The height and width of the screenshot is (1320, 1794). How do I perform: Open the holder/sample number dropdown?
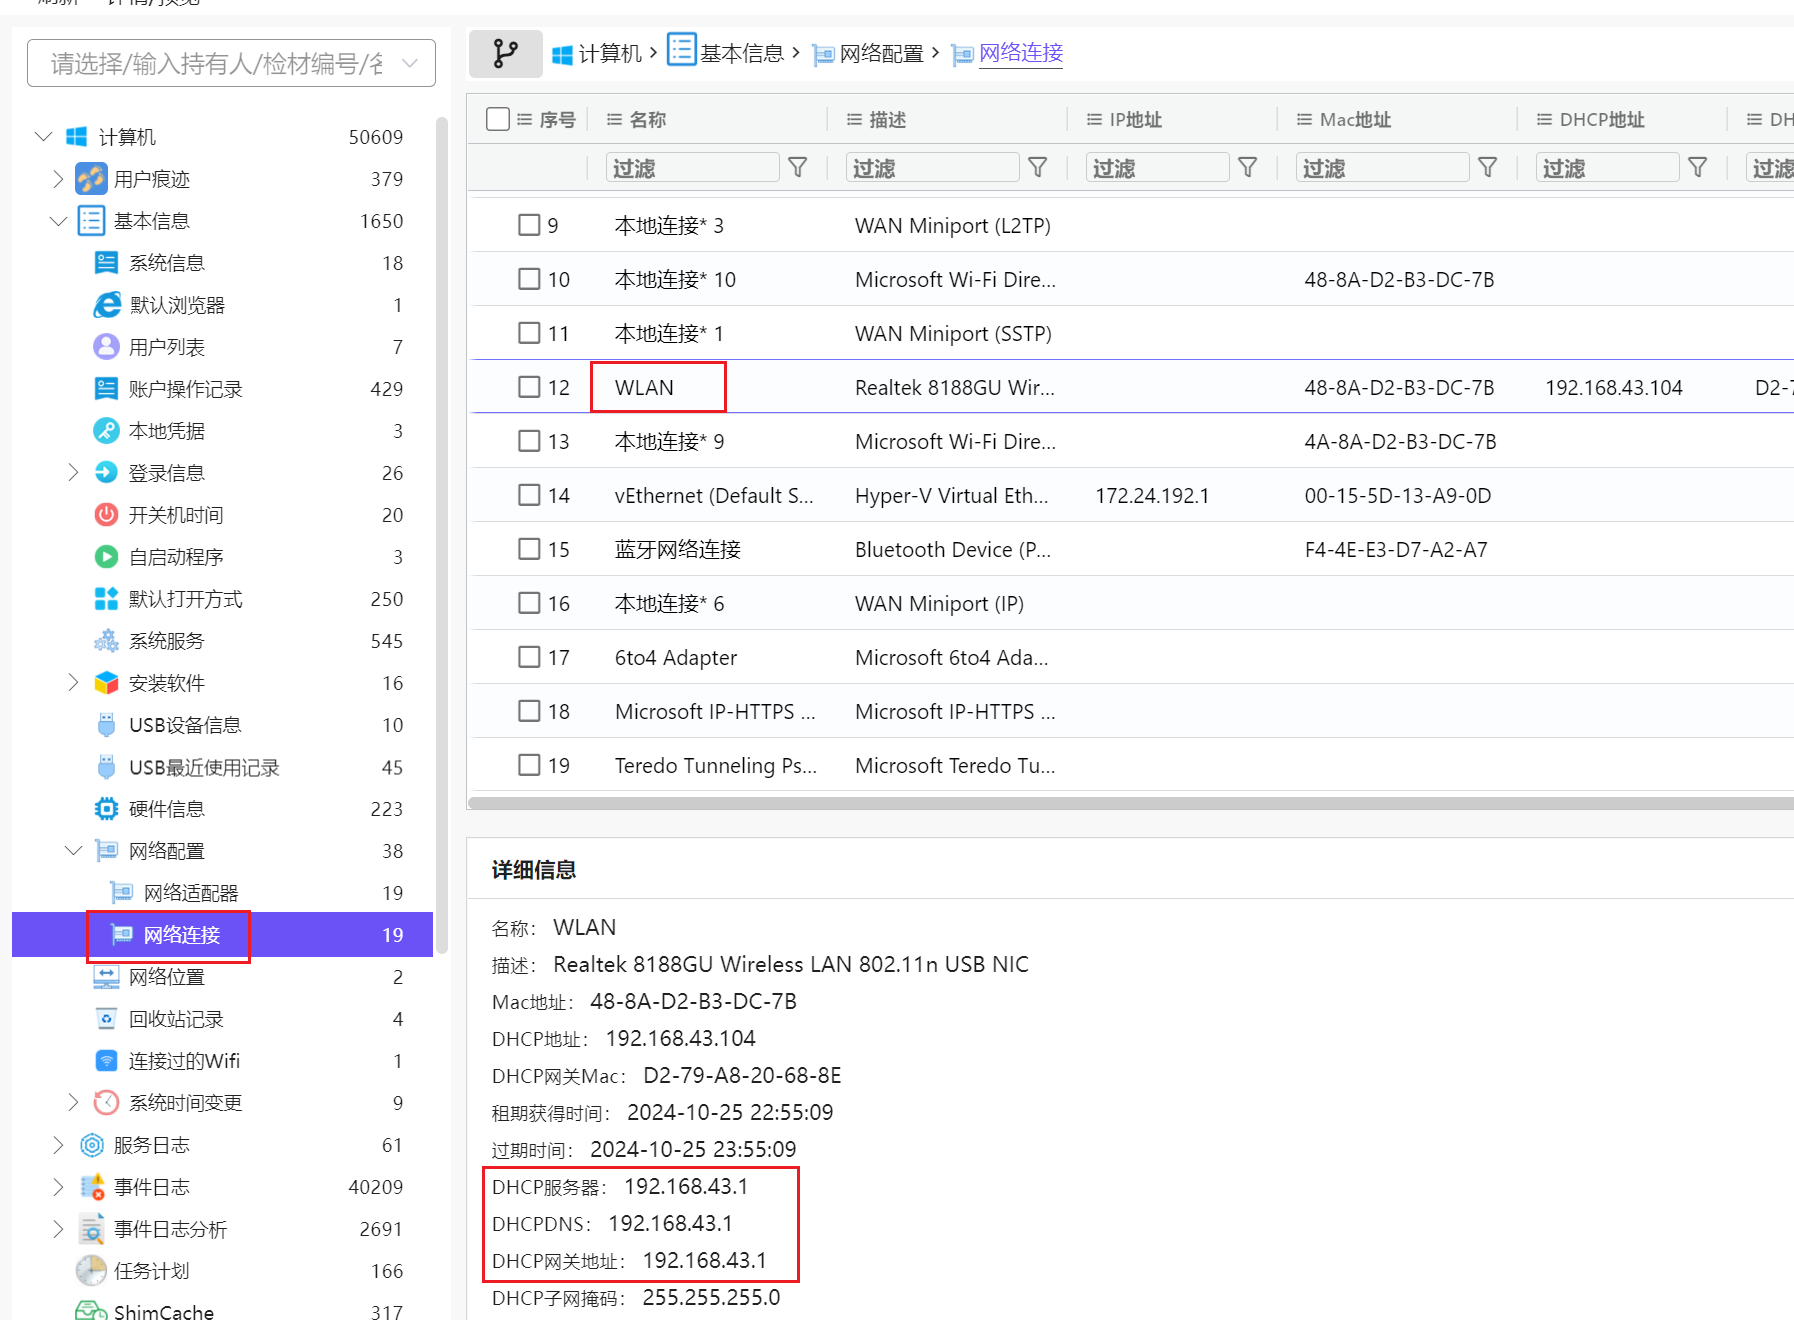pyautogui.click(x=231, y=64)
